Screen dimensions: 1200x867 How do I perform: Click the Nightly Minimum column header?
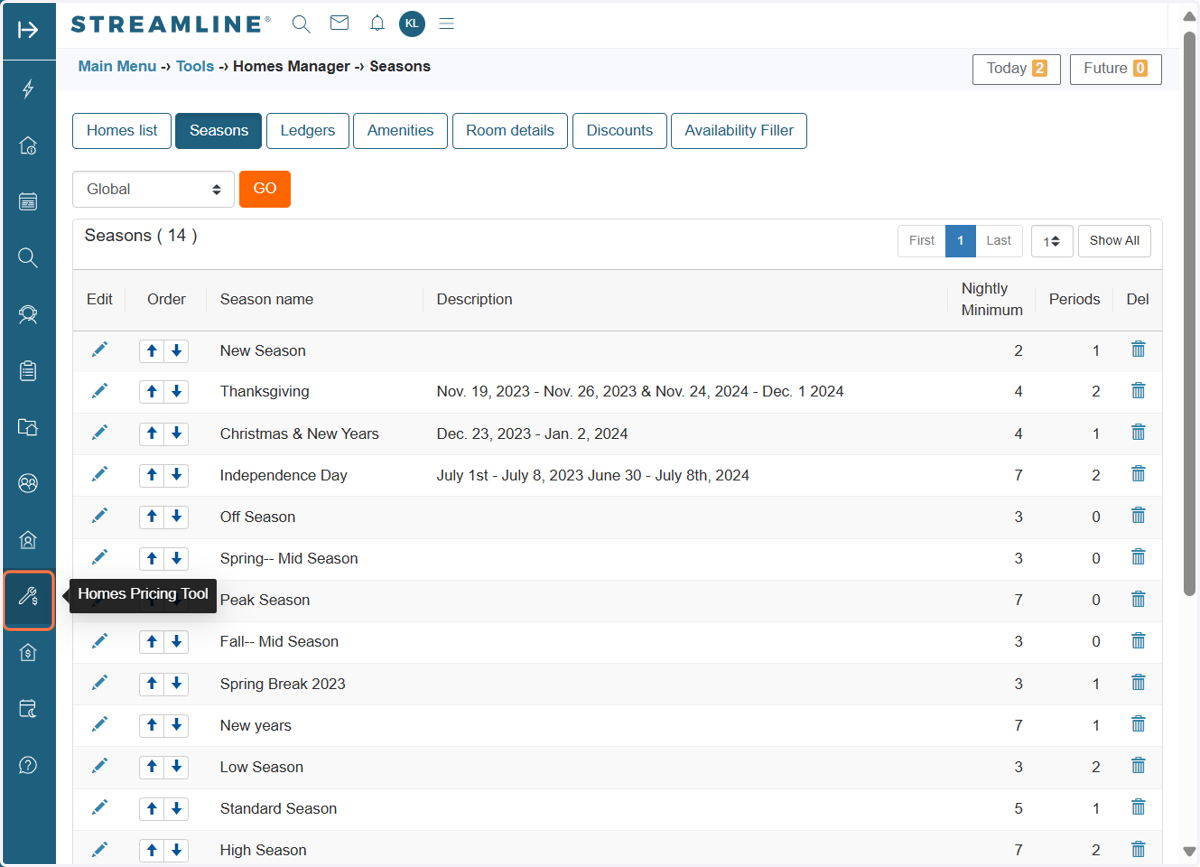click(x=992, y=299)
